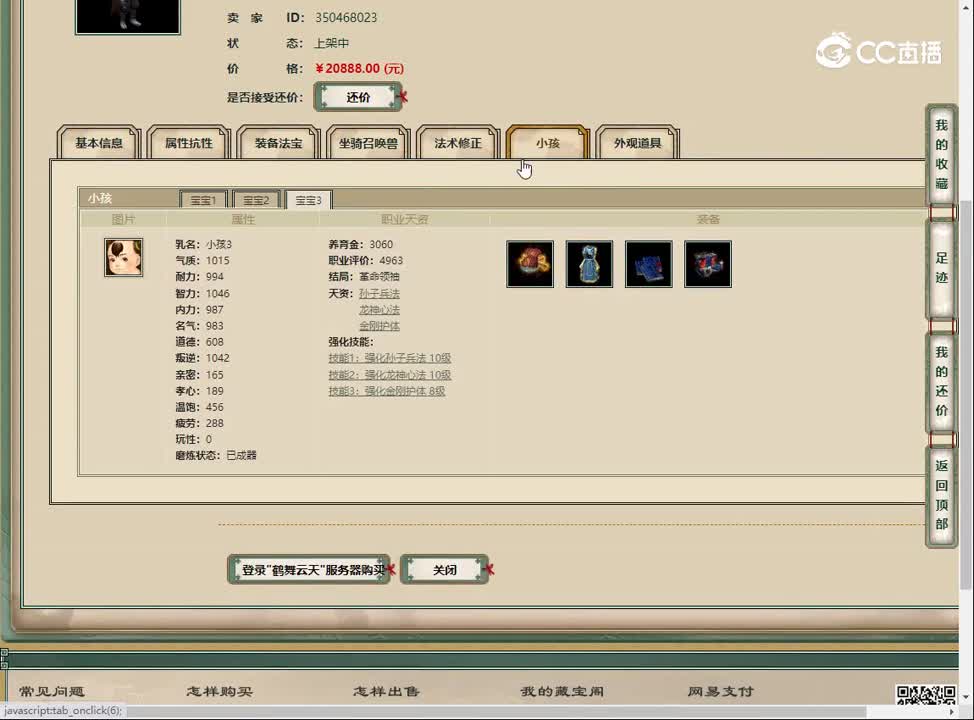Viewport: 974px width, 720px height.
Task: Click the blue dress equipment icon
Action: [589, 263]
